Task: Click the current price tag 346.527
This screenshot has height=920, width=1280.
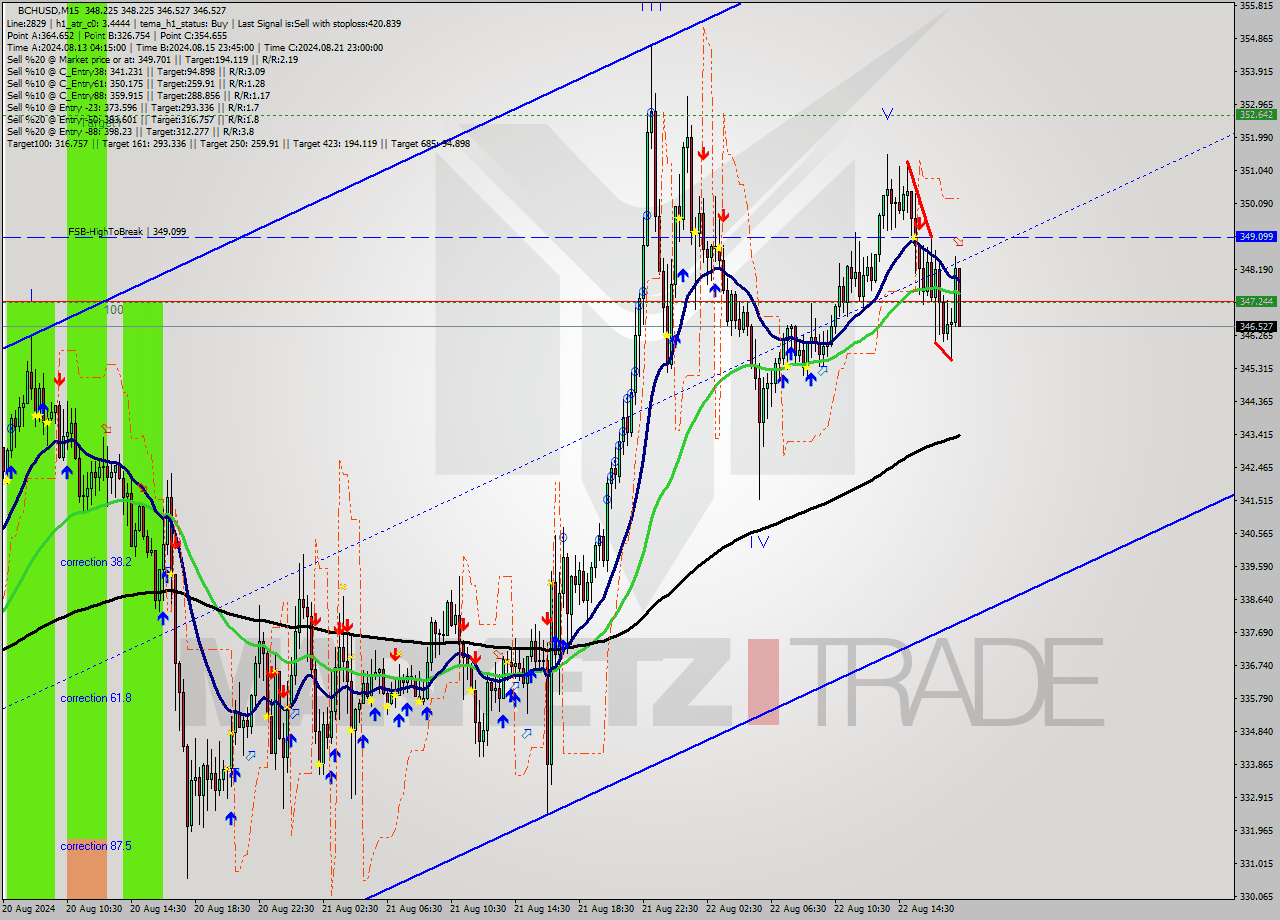Action: point(1256,327)
